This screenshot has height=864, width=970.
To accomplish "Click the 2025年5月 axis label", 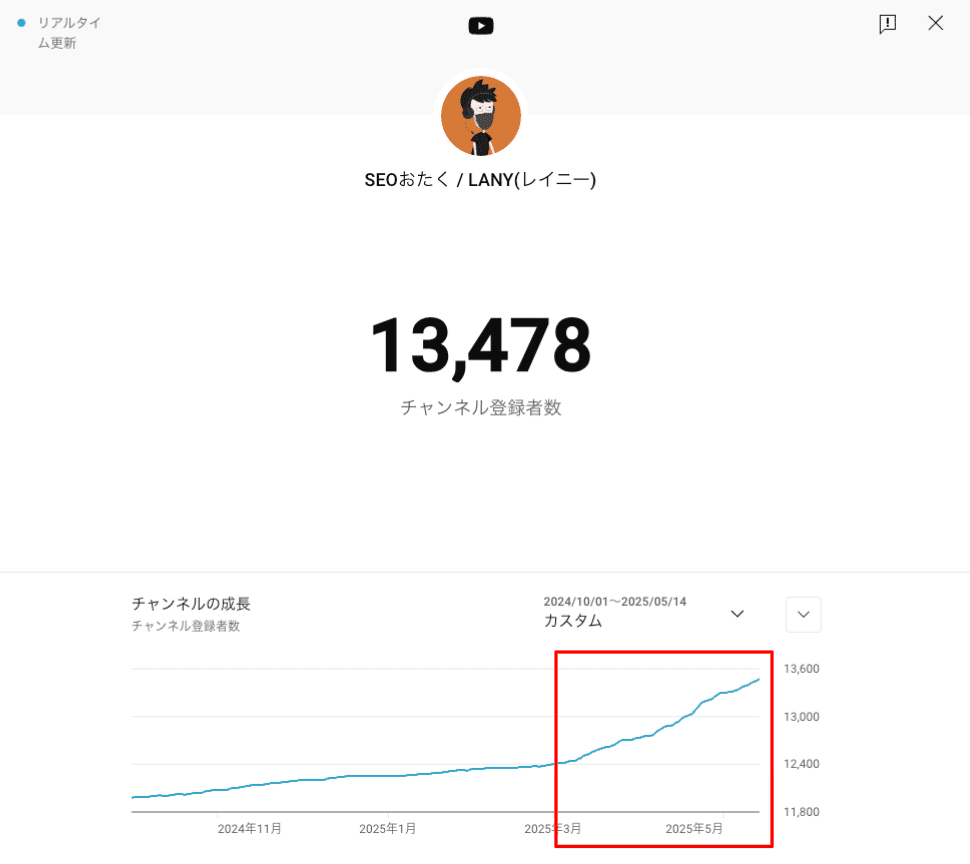I will pyautogui.click(x=693, y=829).
